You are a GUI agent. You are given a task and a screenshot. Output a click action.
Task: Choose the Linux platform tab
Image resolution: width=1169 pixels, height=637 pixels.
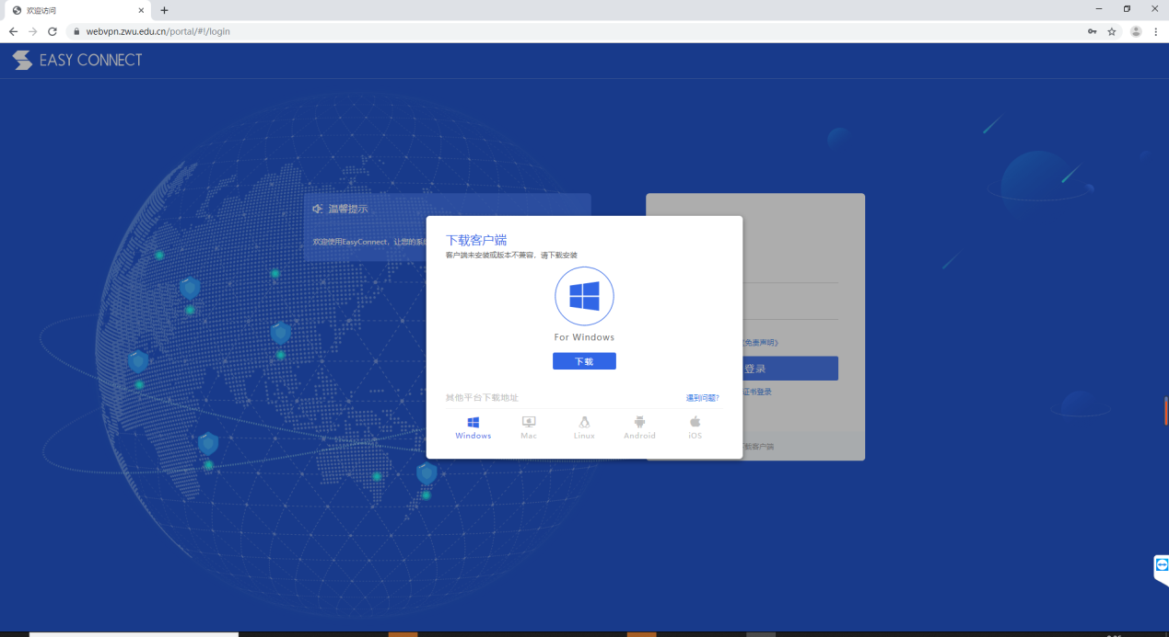584,428
